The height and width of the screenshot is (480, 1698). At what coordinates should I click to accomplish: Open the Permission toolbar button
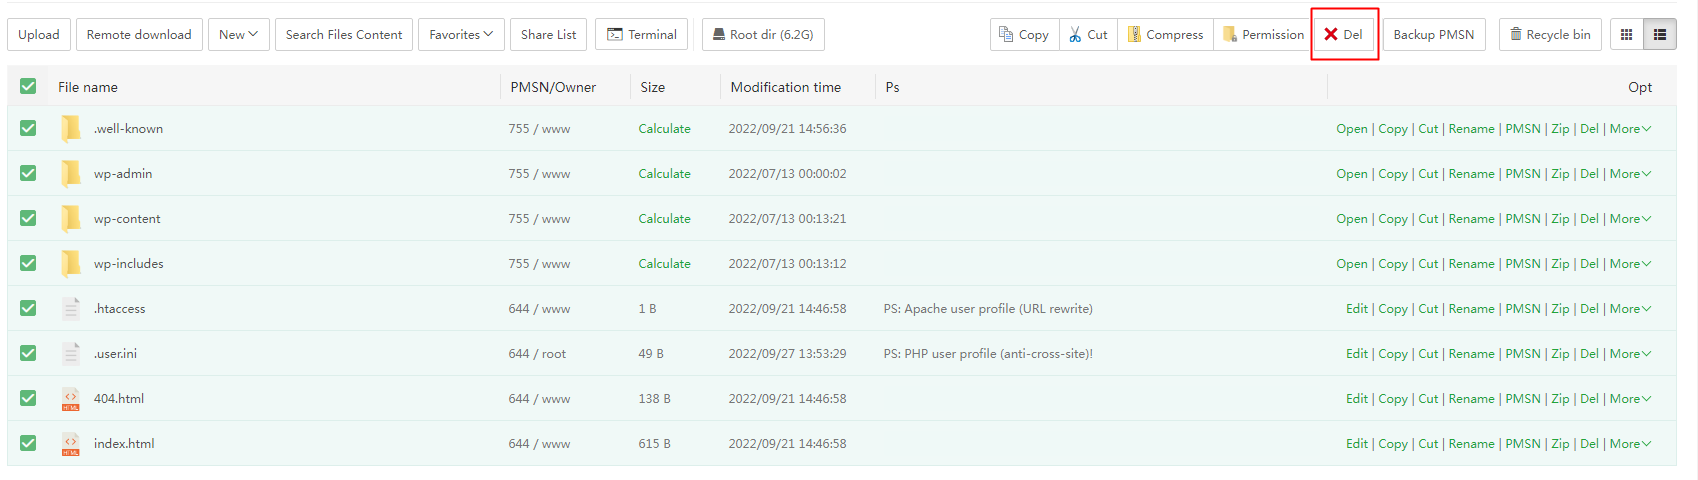point(1263,35)
